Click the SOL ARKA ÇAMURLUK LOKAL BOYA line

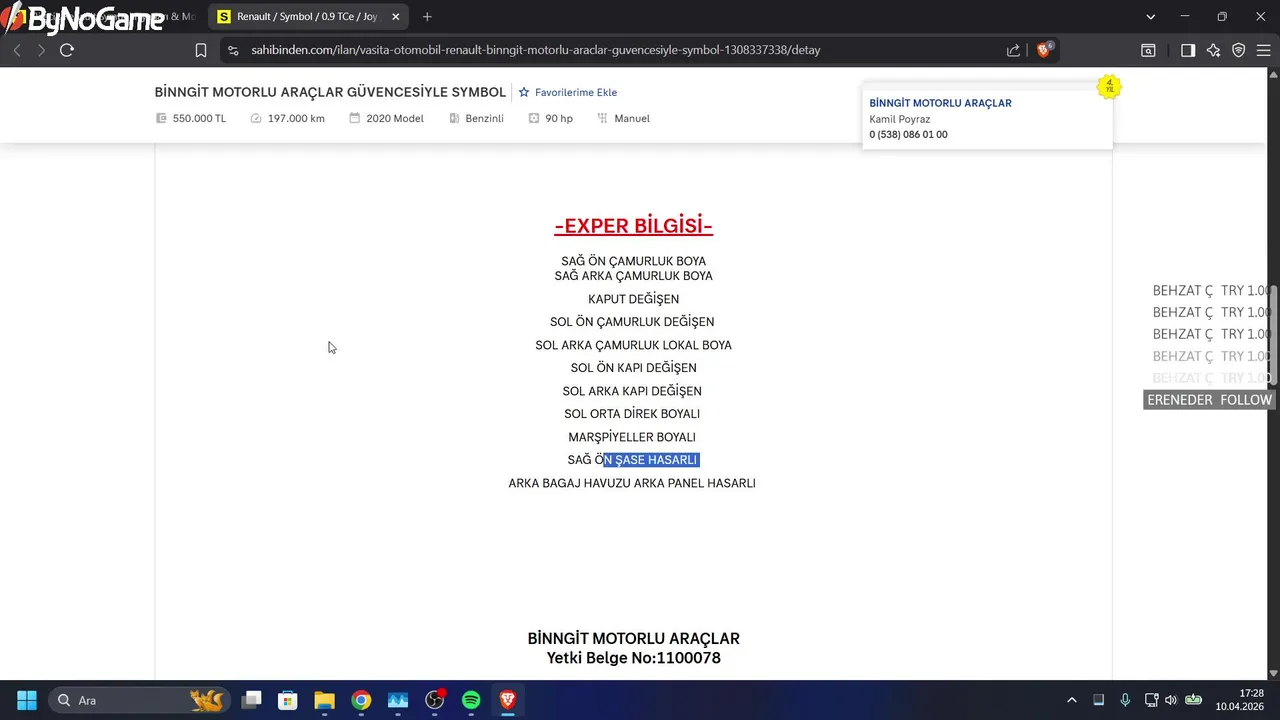pyautogui.click(x=633, y=345)
